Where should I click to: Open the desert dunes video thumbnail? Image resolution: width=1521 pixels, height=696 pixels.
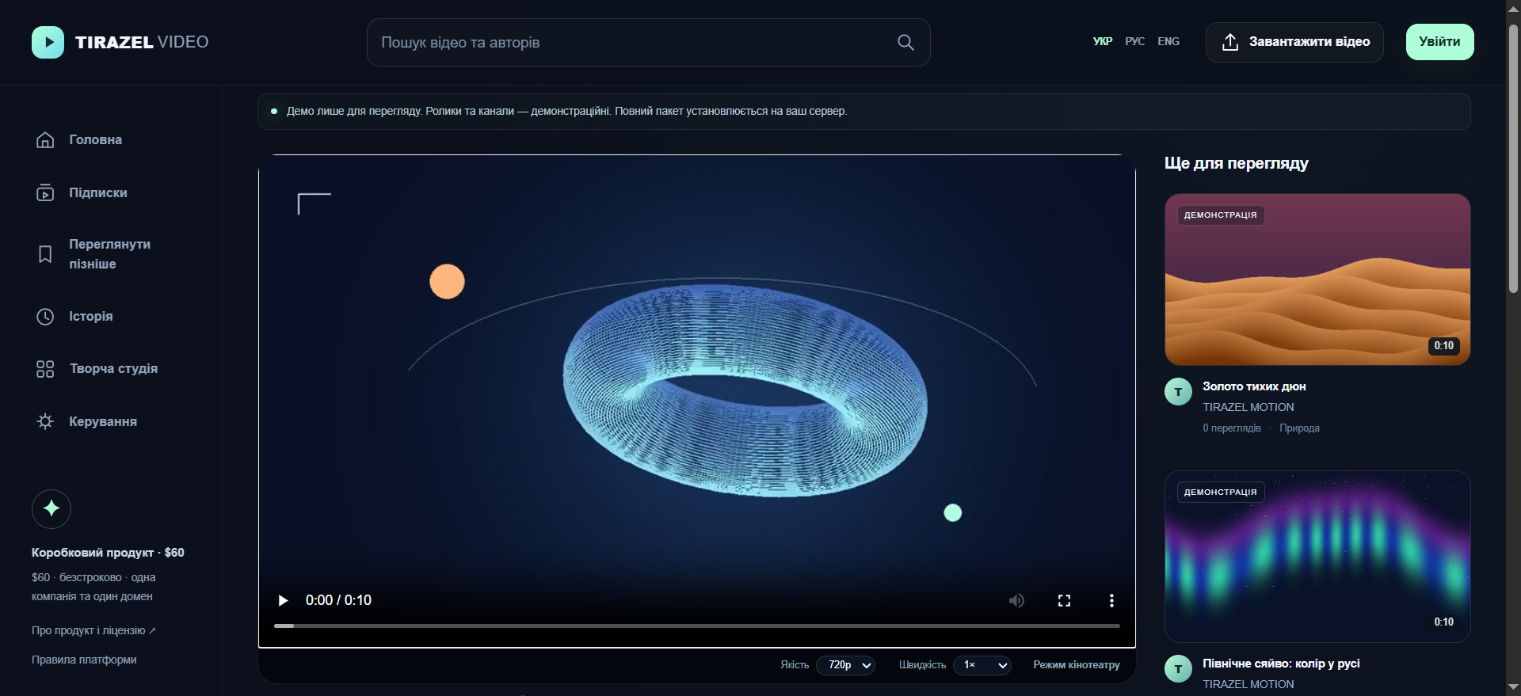pos(1317,279)
